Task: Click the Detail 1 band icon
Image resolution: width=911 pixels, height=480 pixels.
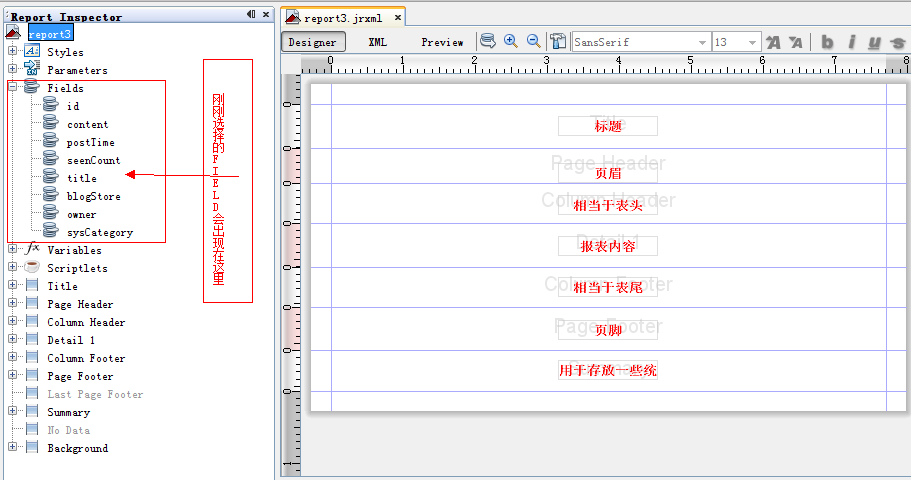Action: (32, 339)
